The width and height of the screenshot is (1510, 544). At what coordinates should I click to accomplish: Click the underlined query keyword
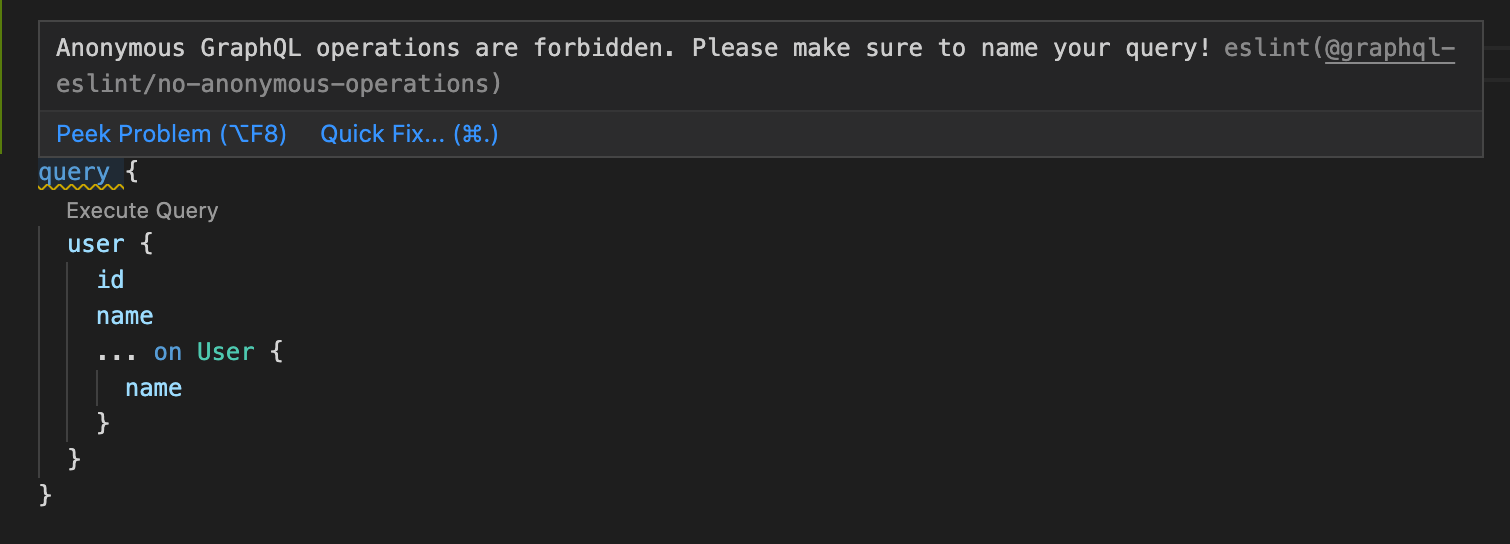[74, 172]
